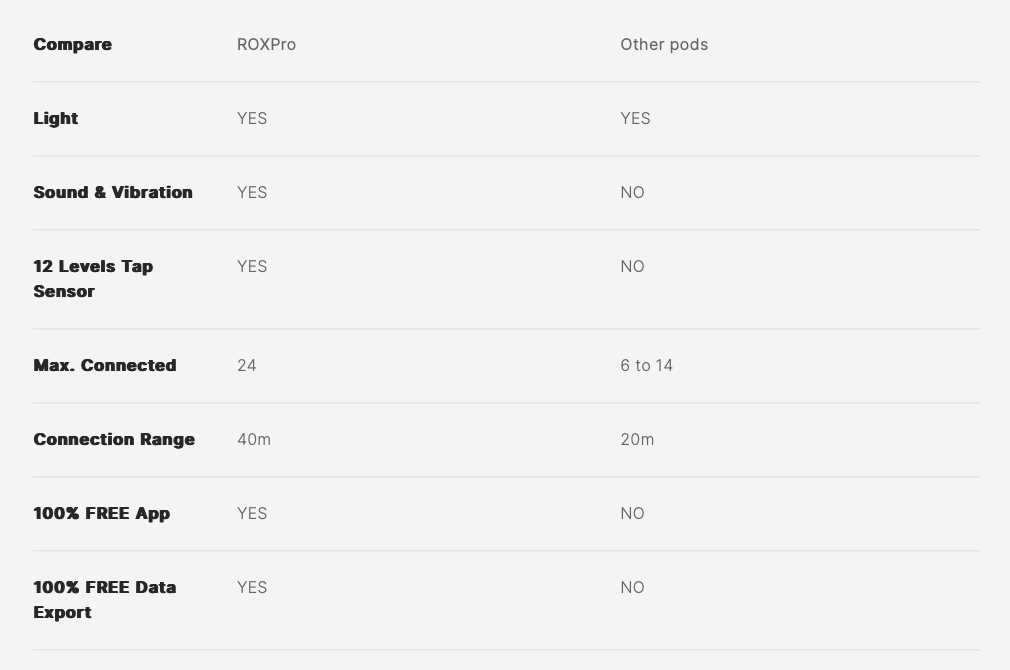
Task: Click the 20m range value
Action: pos(637,439)
